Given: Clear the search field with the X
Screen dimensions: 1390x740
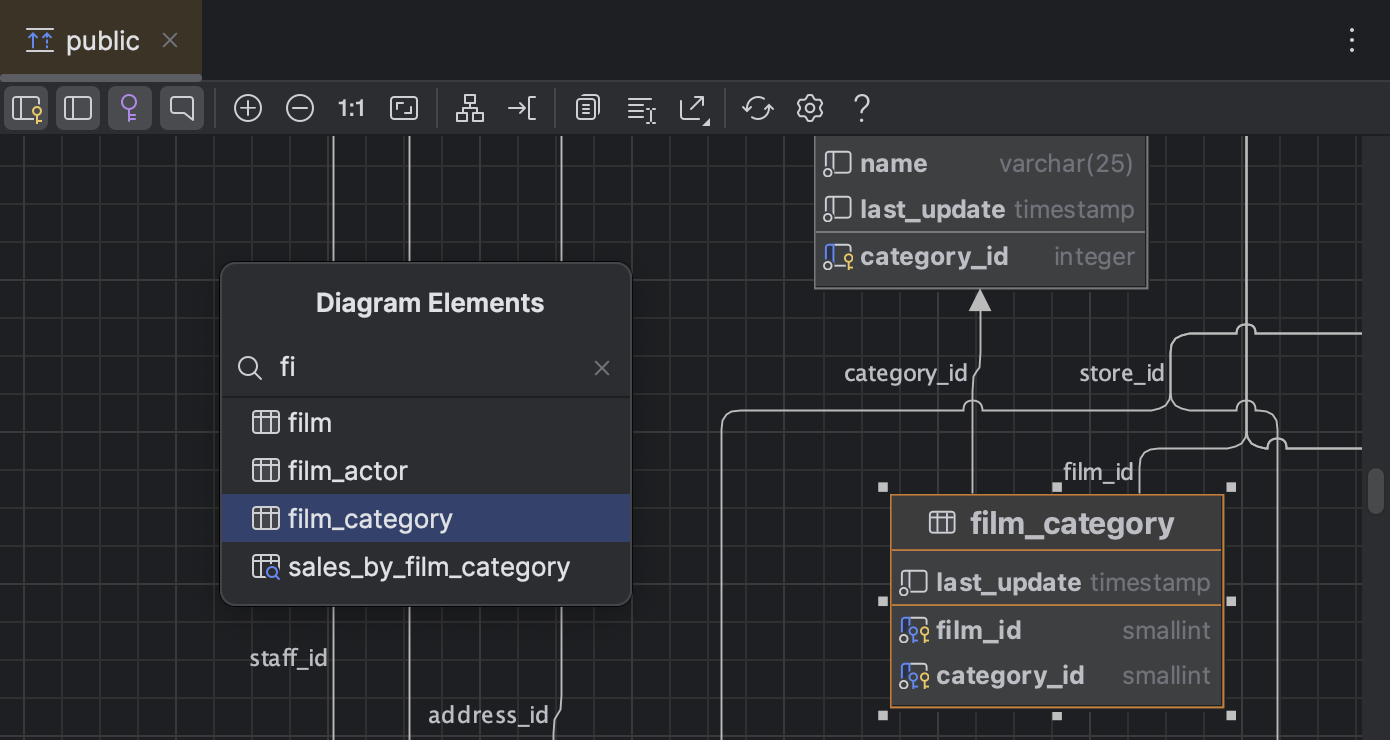Looking at the screenshot, I should (601, 368).
